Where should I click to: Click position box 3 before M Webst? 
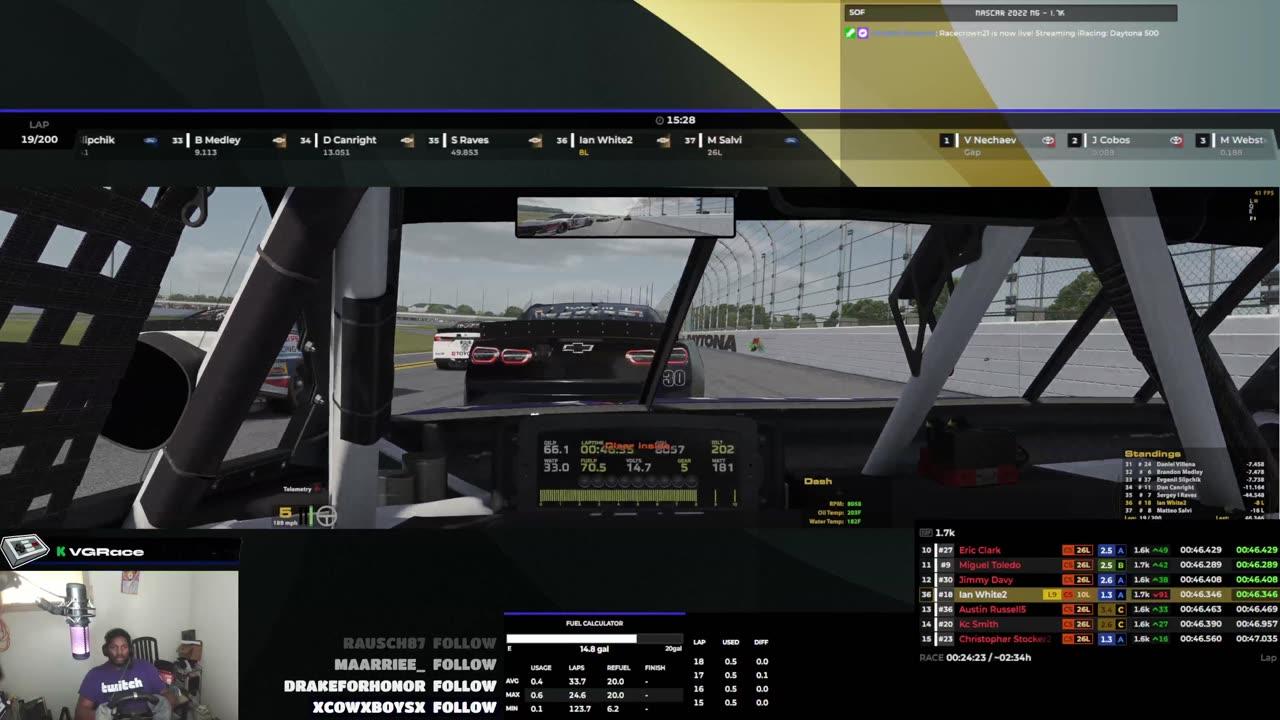[x=1202, y=141]
